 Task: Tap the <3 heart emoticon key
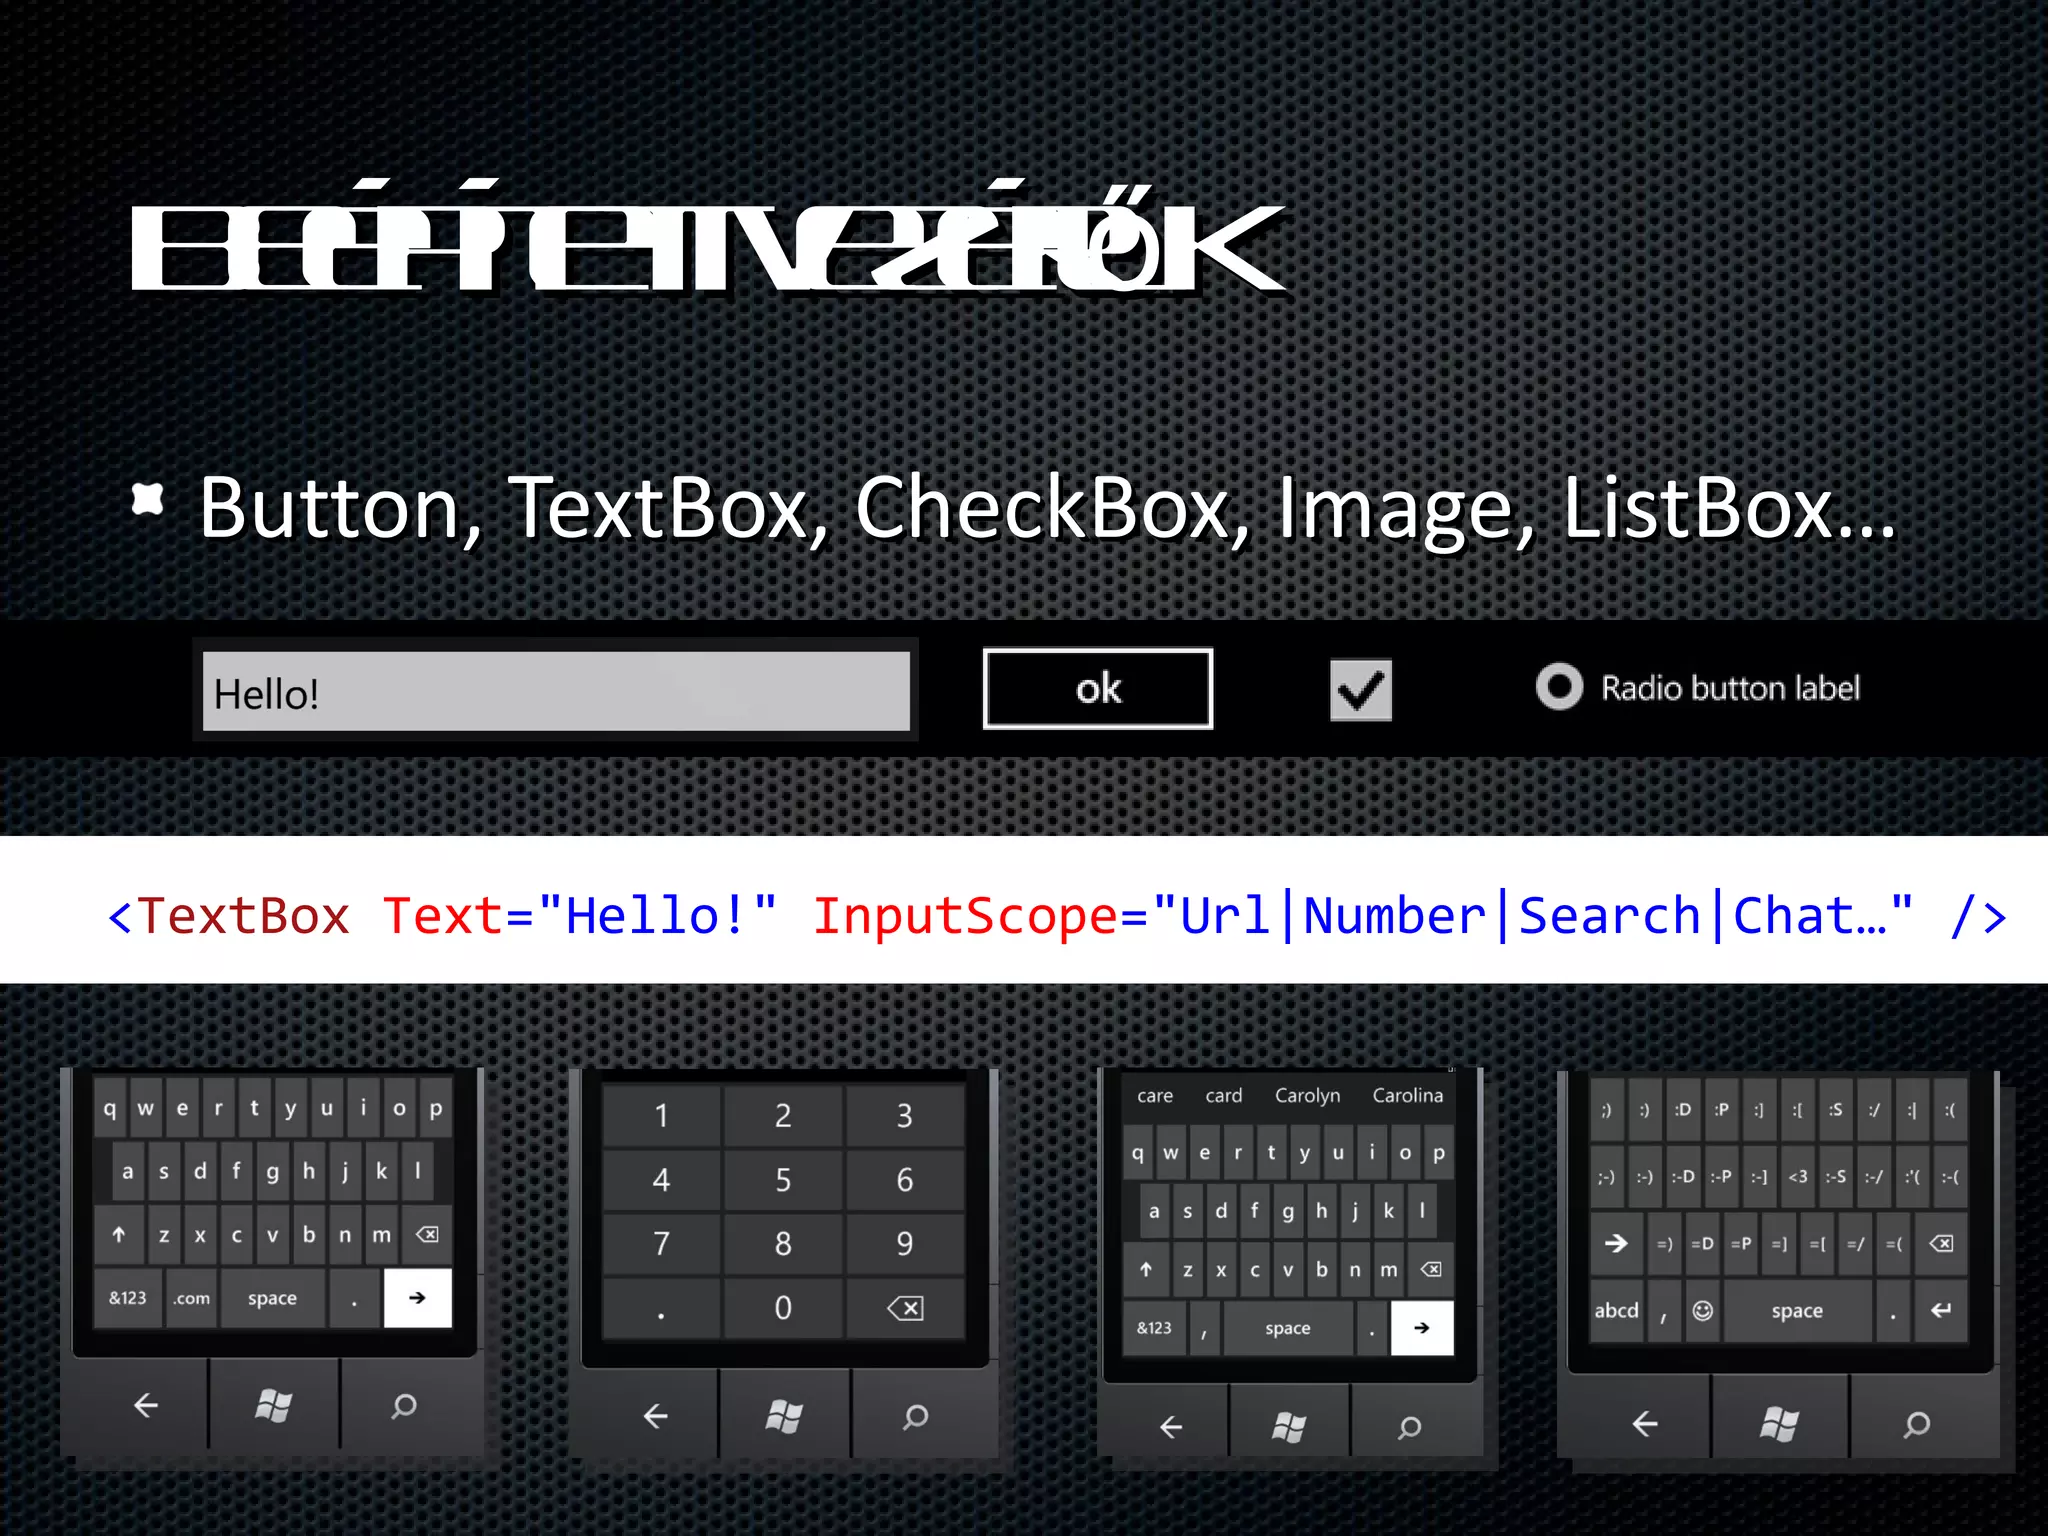tap(1798, 1177)
